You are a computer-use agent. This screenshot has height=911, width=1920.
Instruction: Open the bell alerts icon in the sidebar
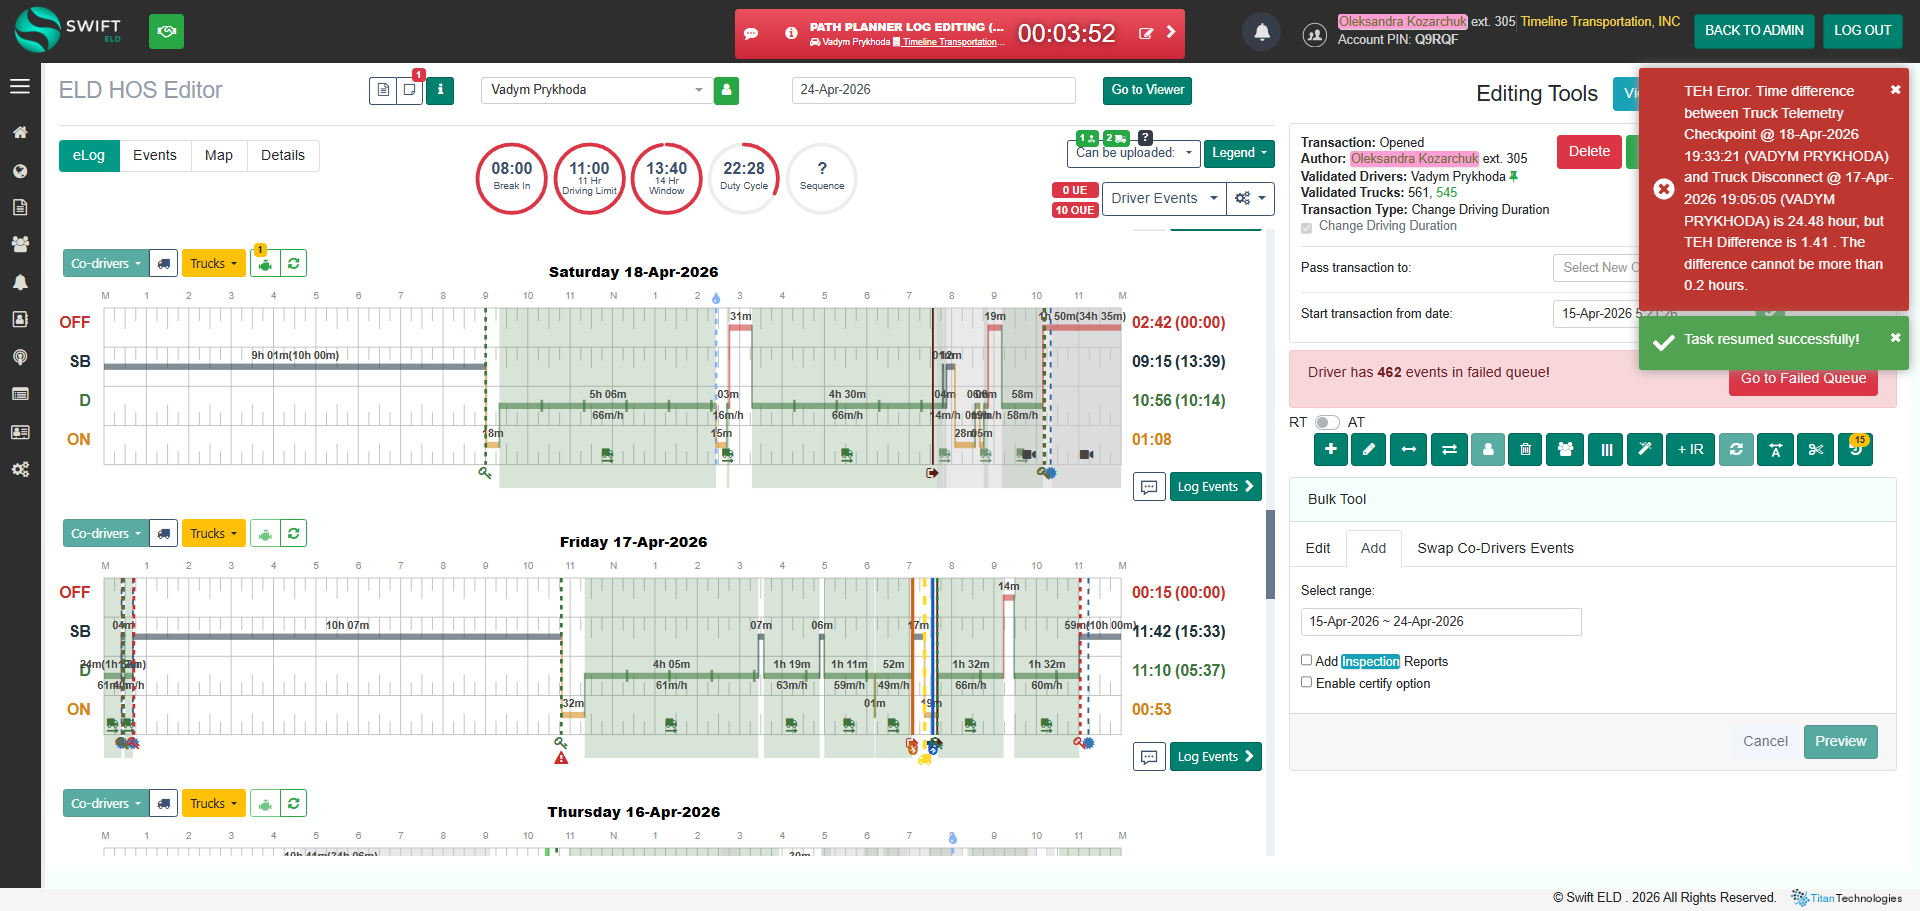[x=20, y=282]
